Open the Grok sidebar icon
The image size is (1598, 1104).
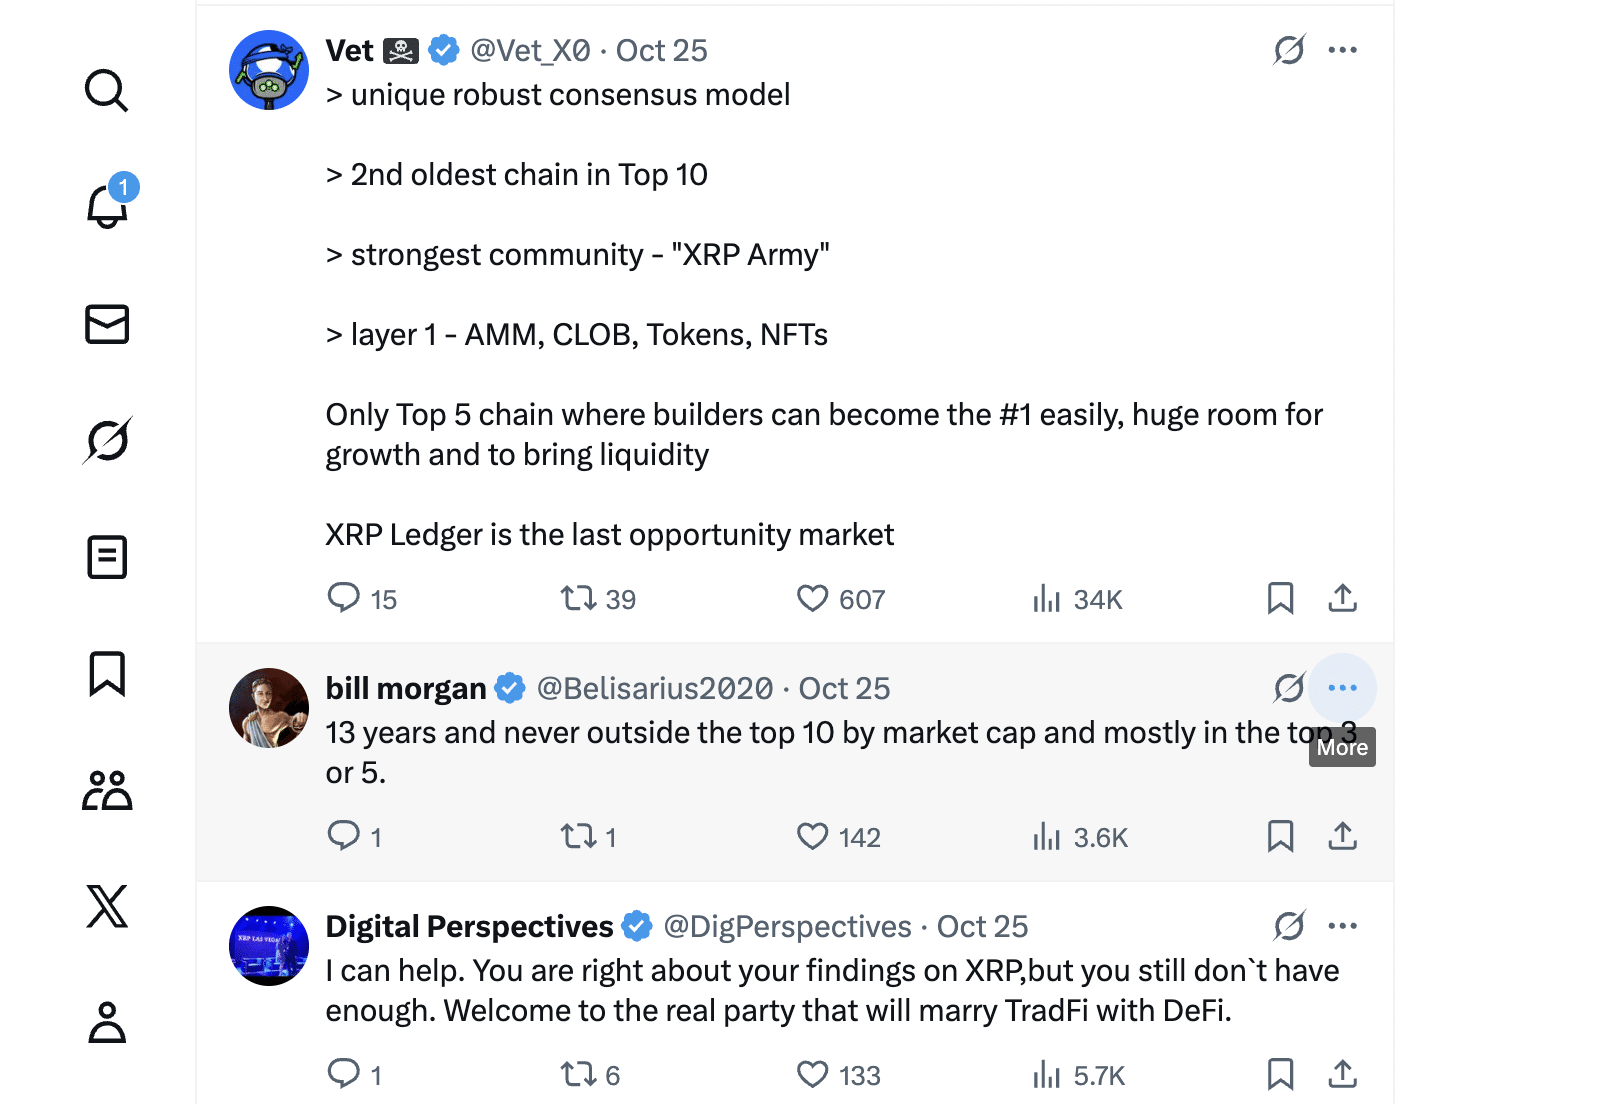107,441
